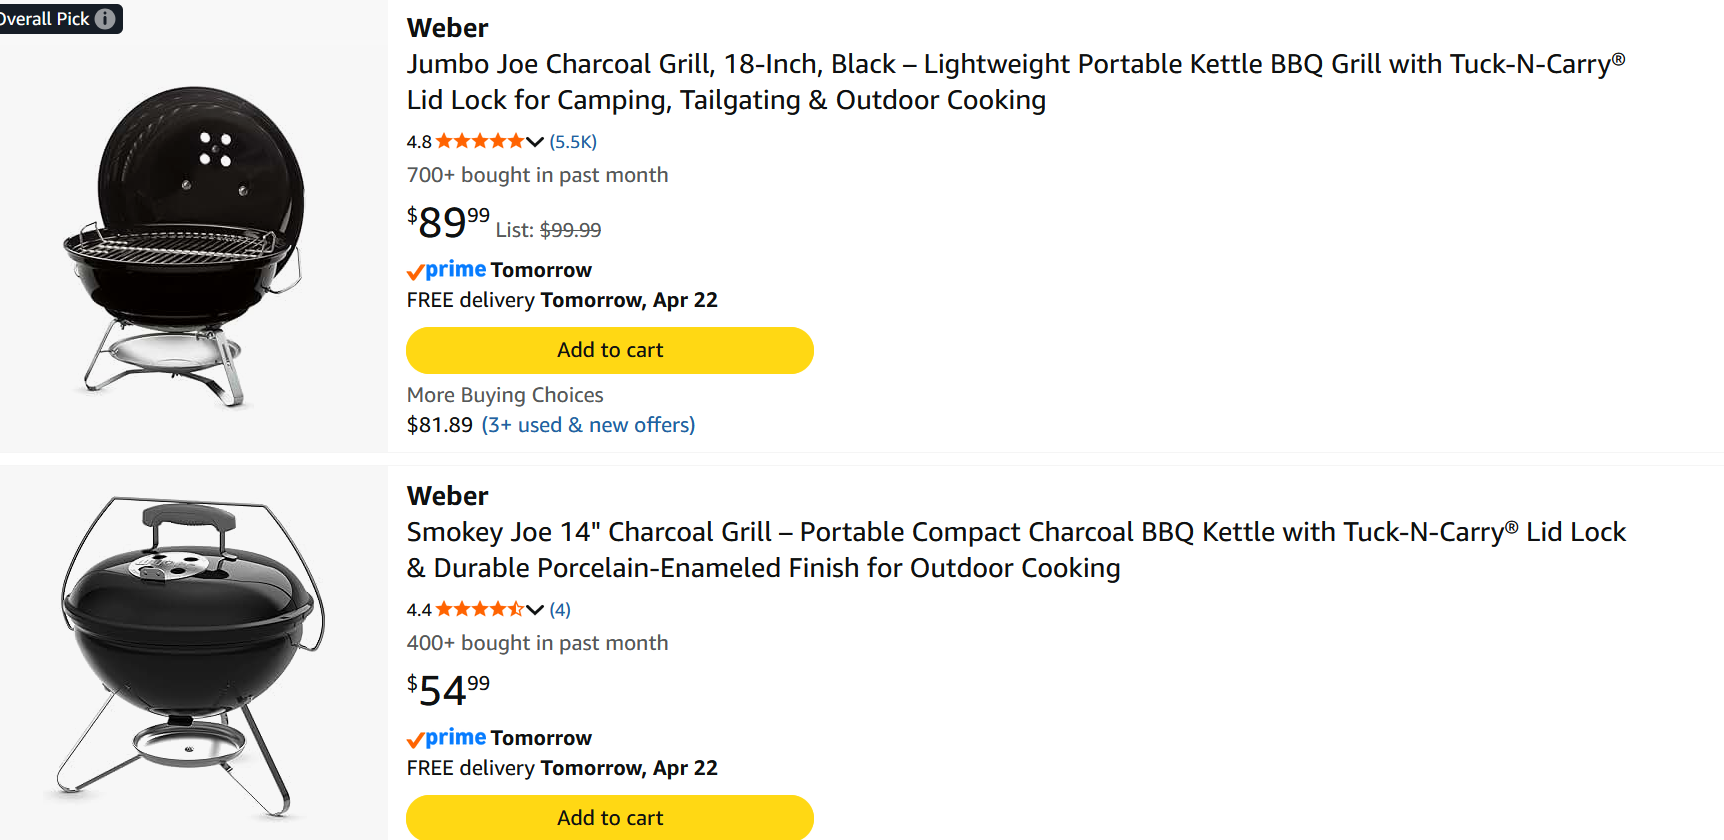Add the Smokey Joe grill to cart
This screenshot has width=1724, height=840.
tap(609, 818)
